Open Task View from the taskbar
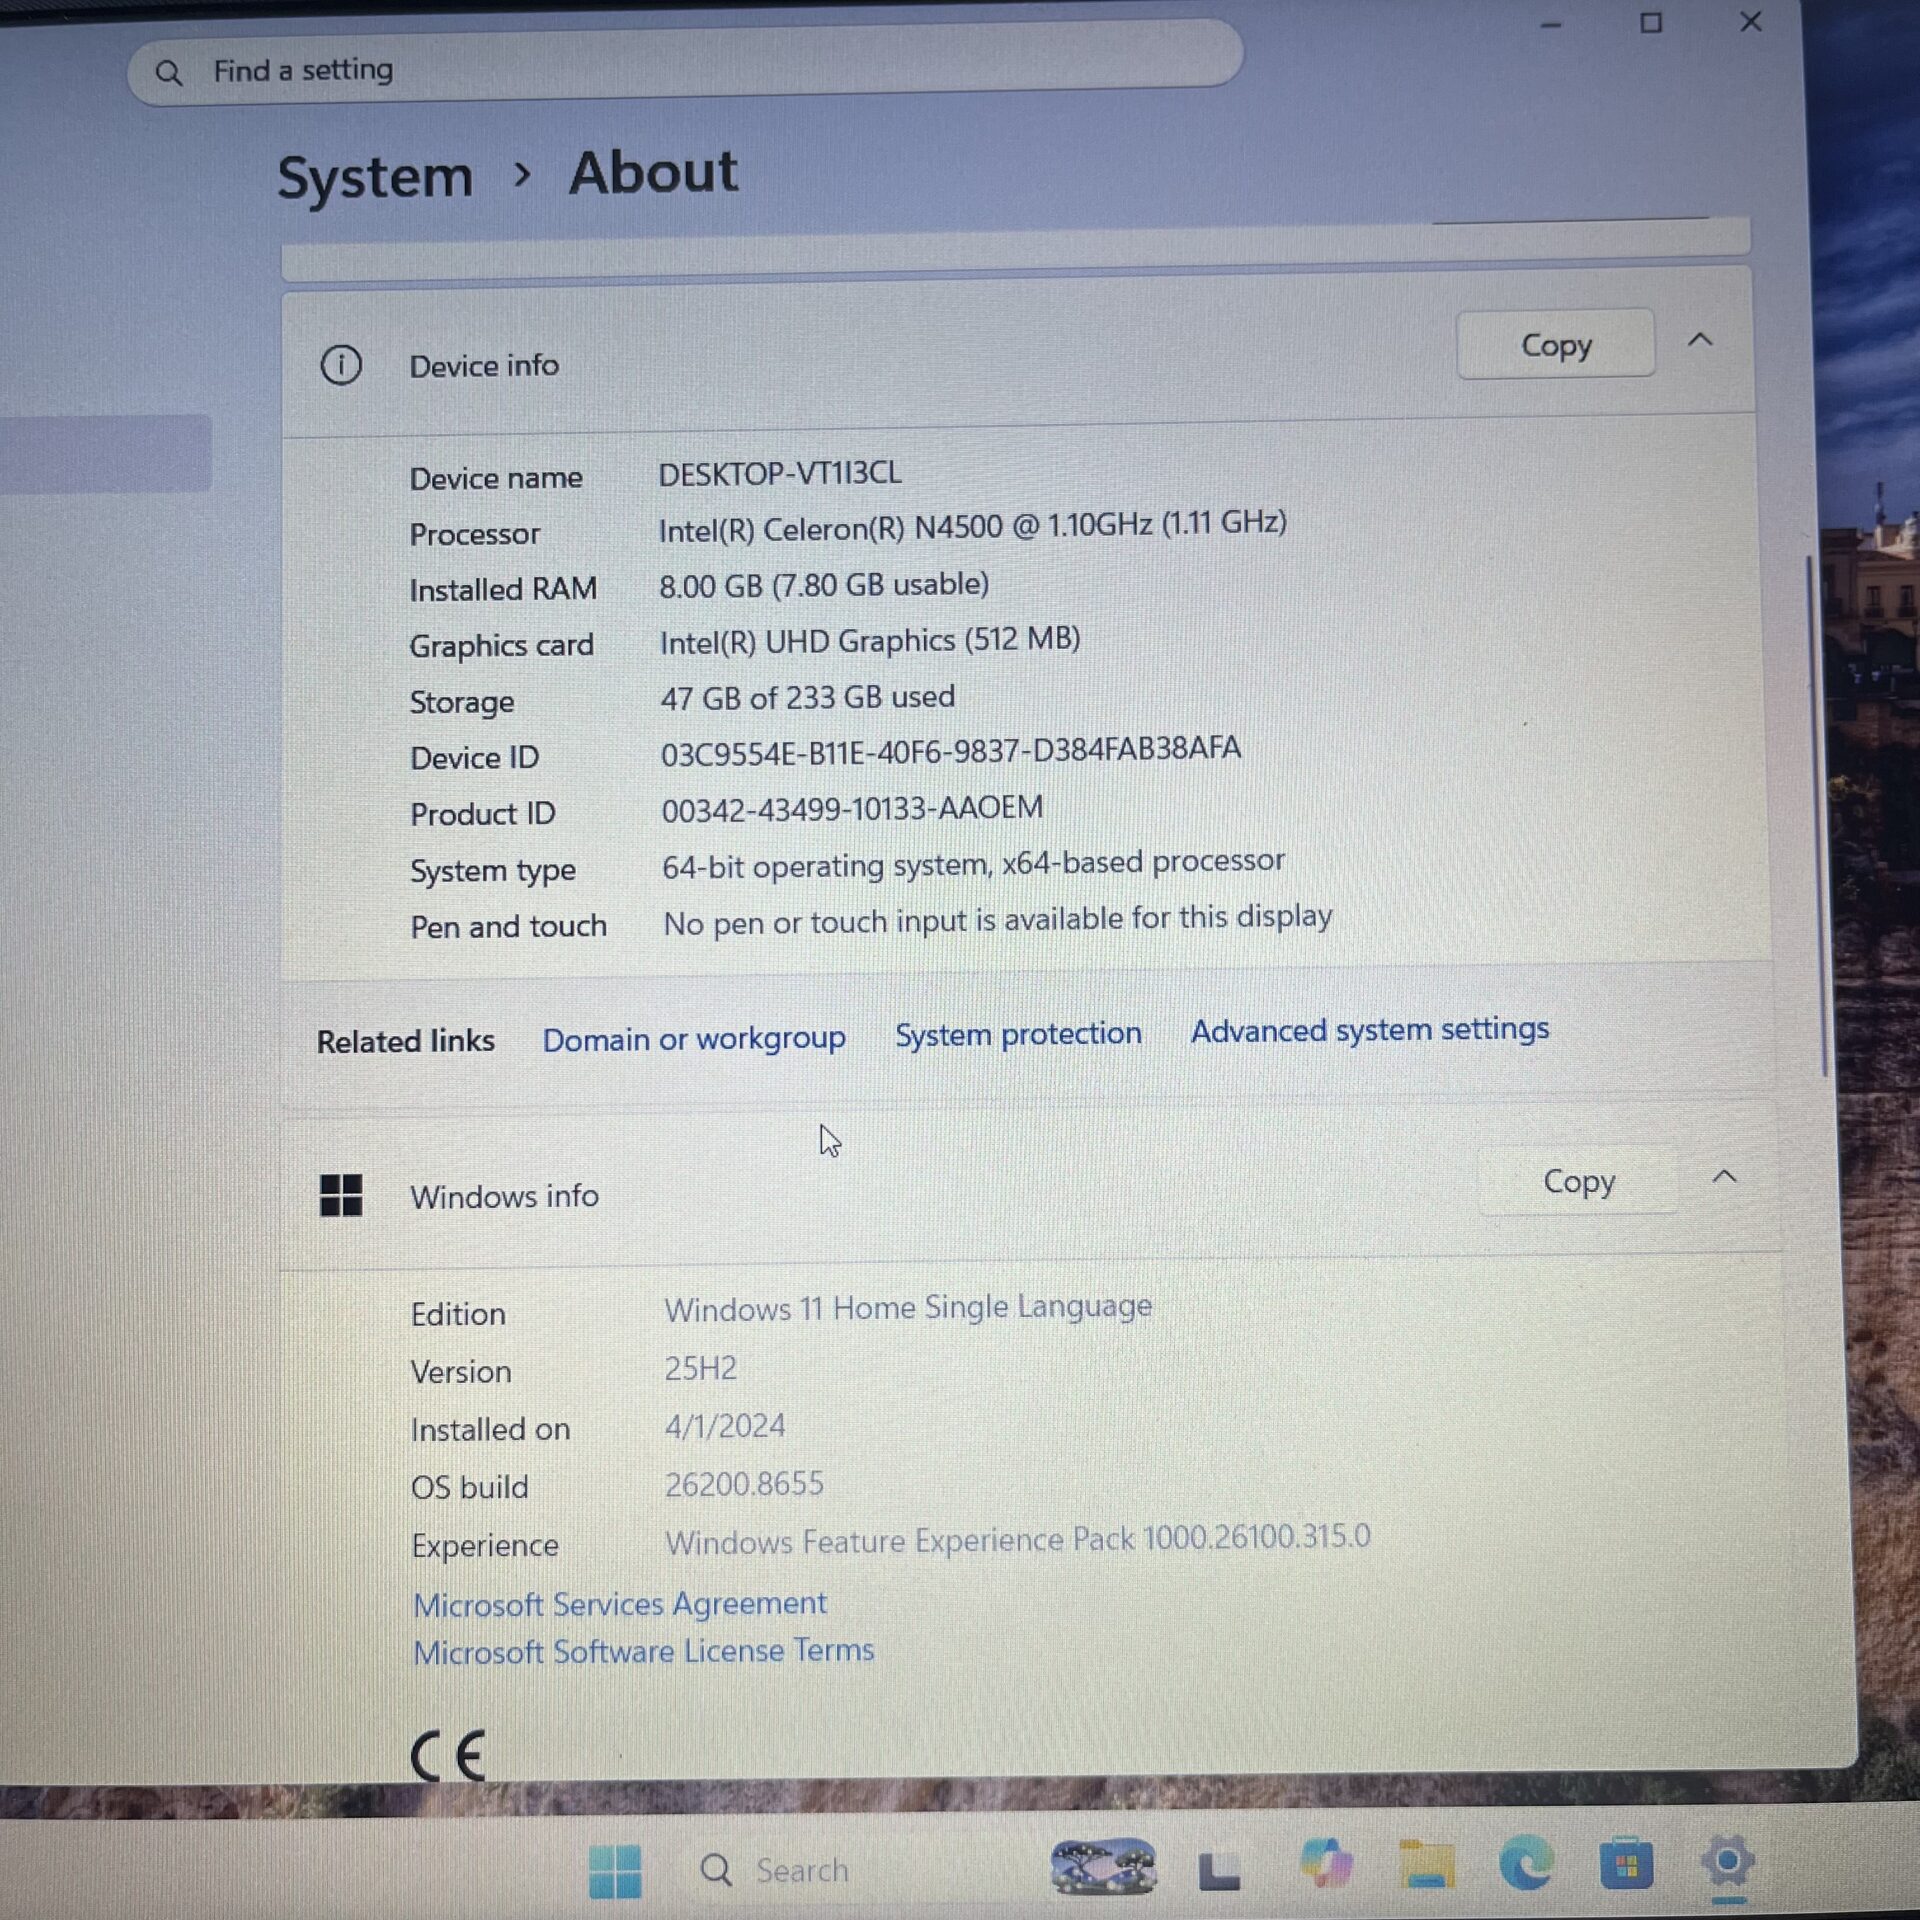This screenshot has width=1920, height=1920. tap(1219, 1870)
